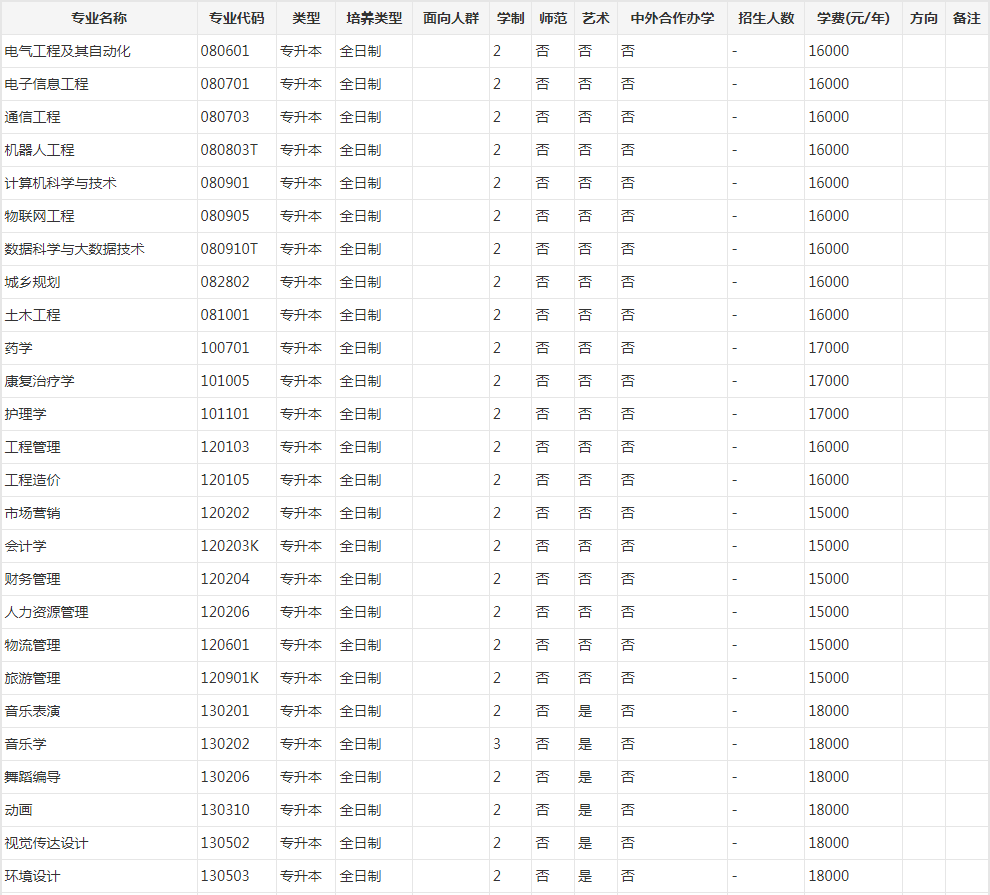Image resolution: width=990 pixels, height=895 pixels.
Task: Select the 土木工程 major name
Action: pyautogui.click(x=33, y=315)
